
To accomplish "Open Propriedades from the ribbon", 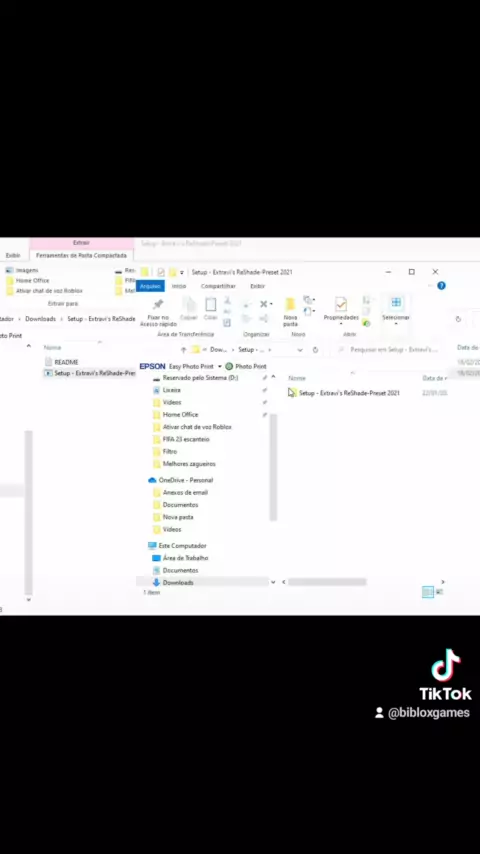I will click(x=341, y=308).
